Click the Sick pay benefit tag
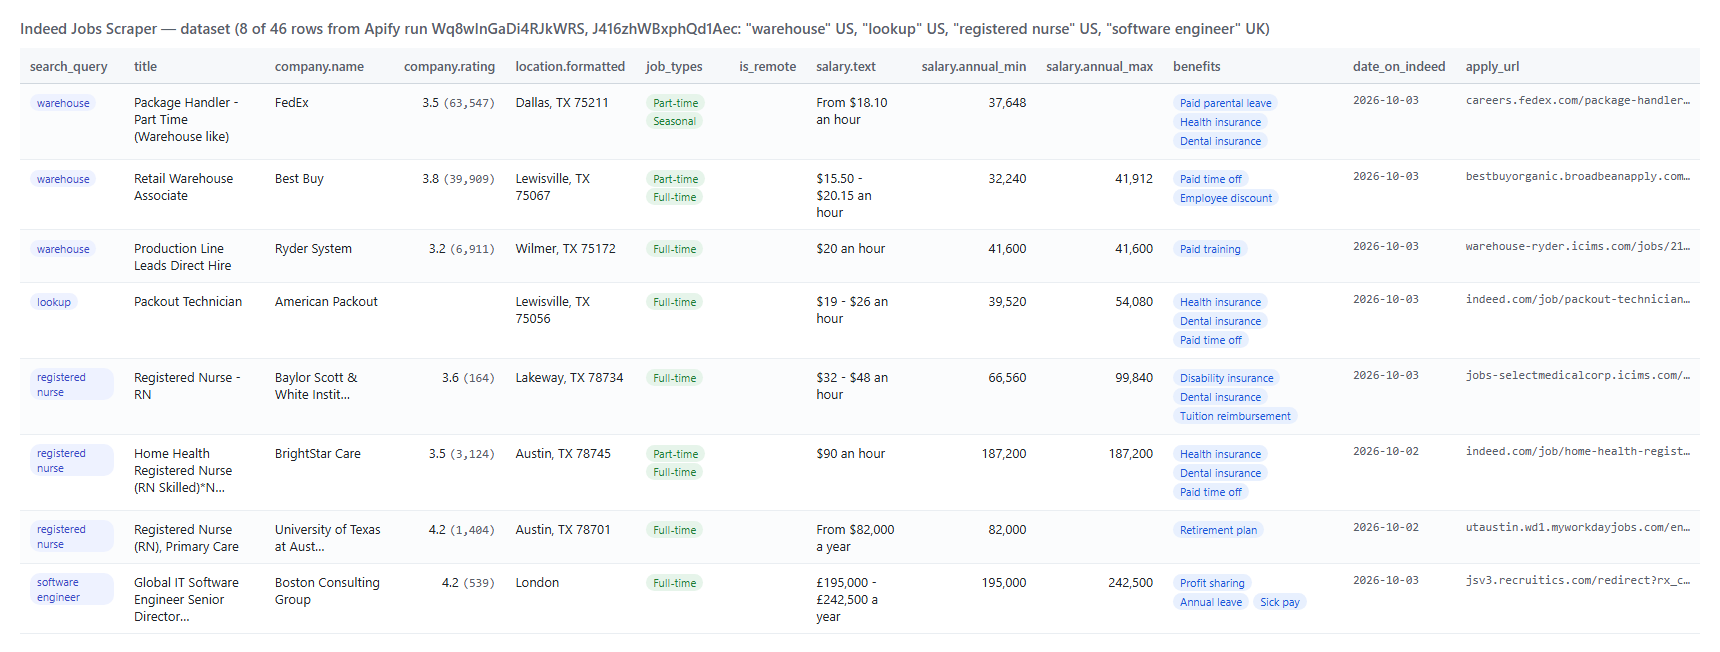This screenshot has height=652, width=1720. point(1280,602)
